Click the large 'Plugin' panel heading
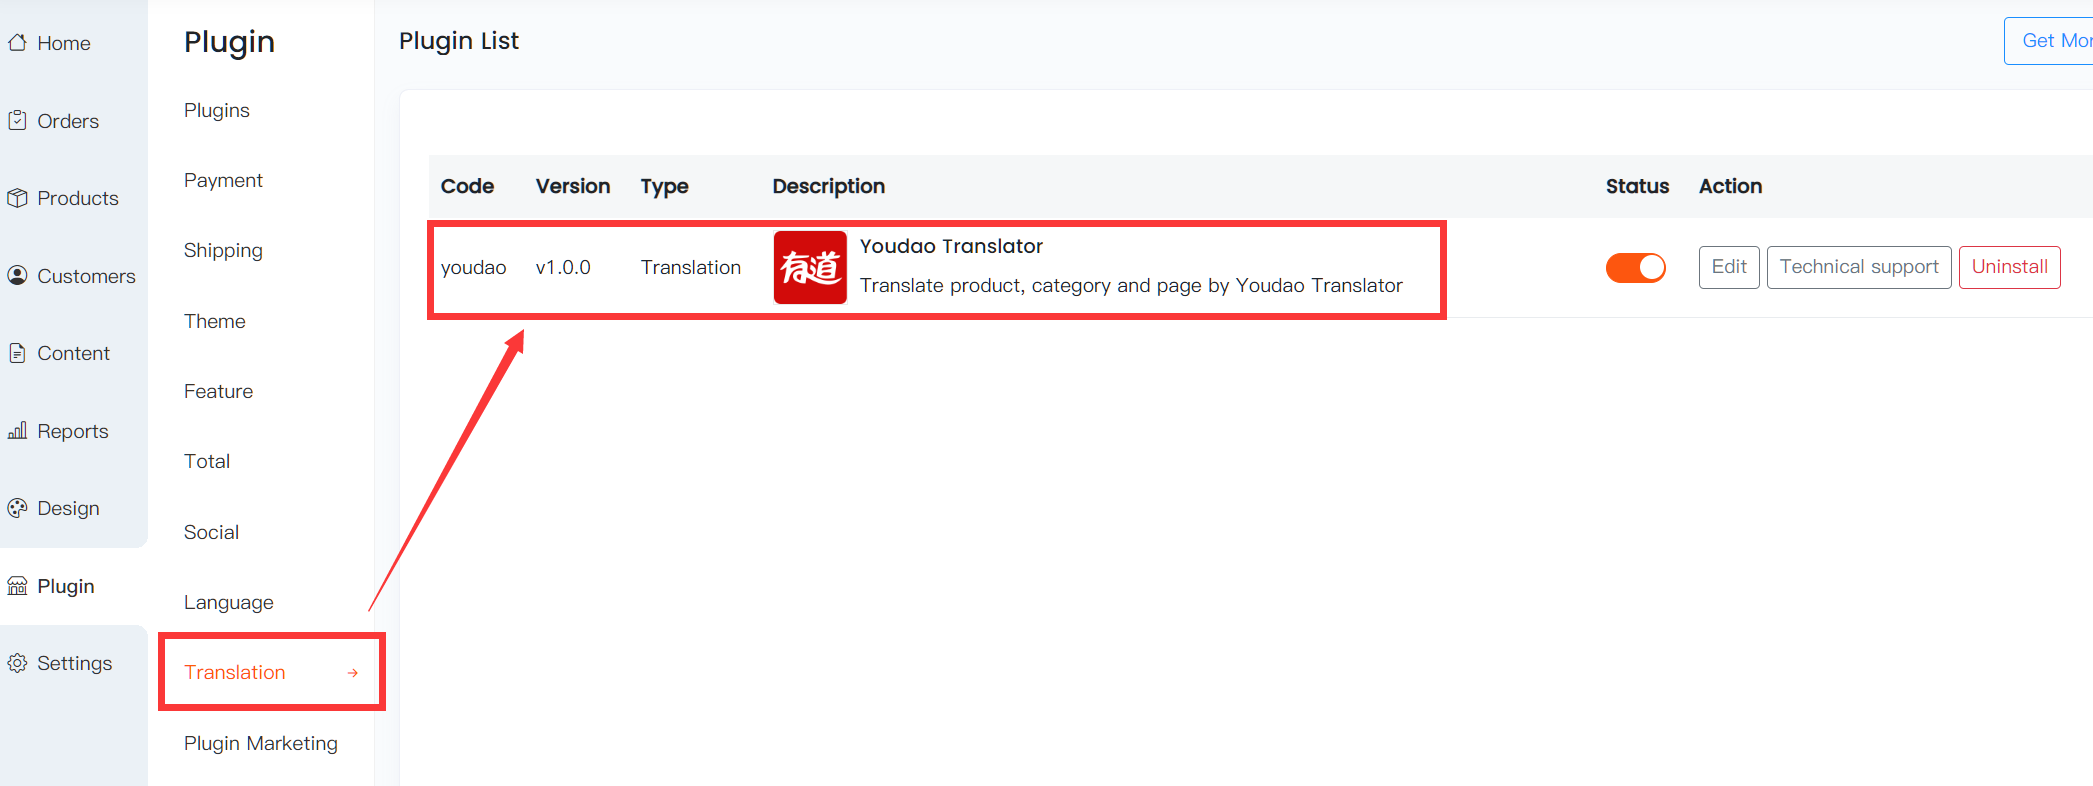2093x786 pixels. [229, 42]
